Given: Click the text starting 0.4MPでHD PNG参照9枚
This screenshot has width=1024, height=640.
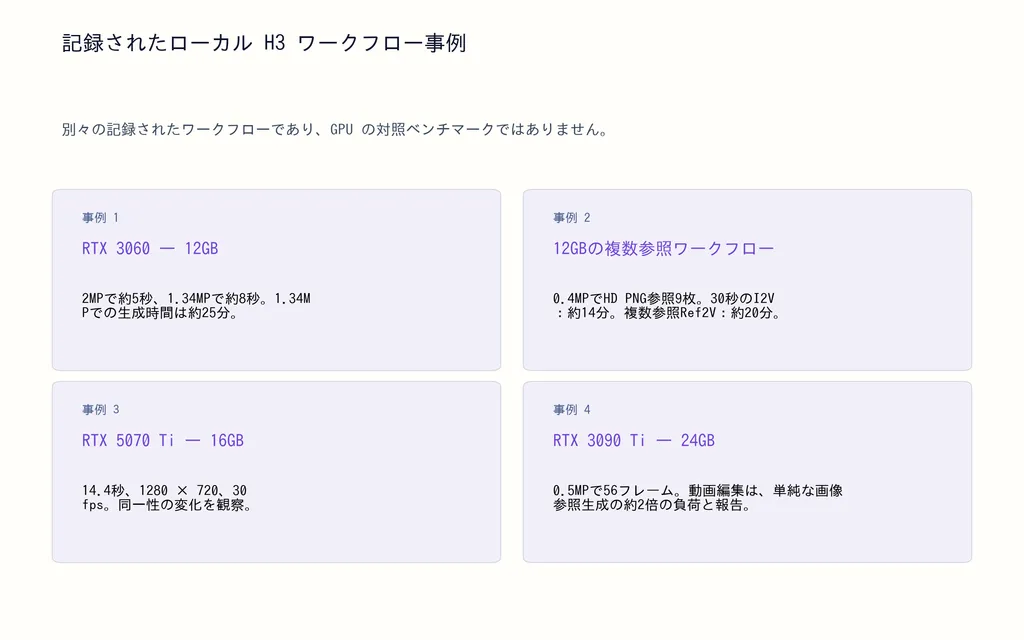Looking at the screenshot, I should 667,306.
